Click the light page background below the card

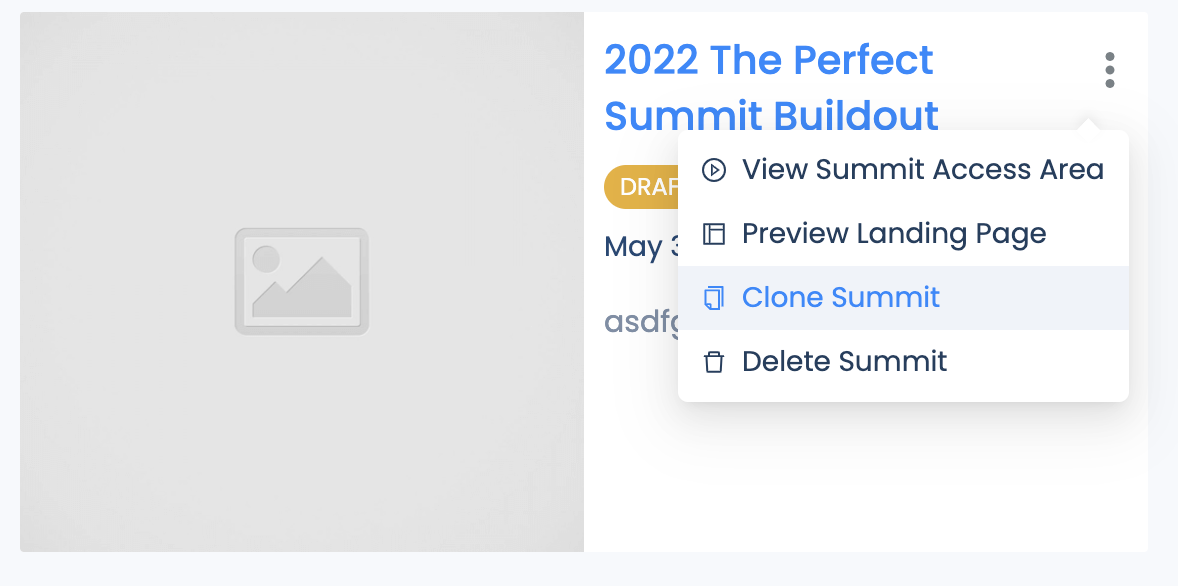pyautogui.click(x=589, y=569)
